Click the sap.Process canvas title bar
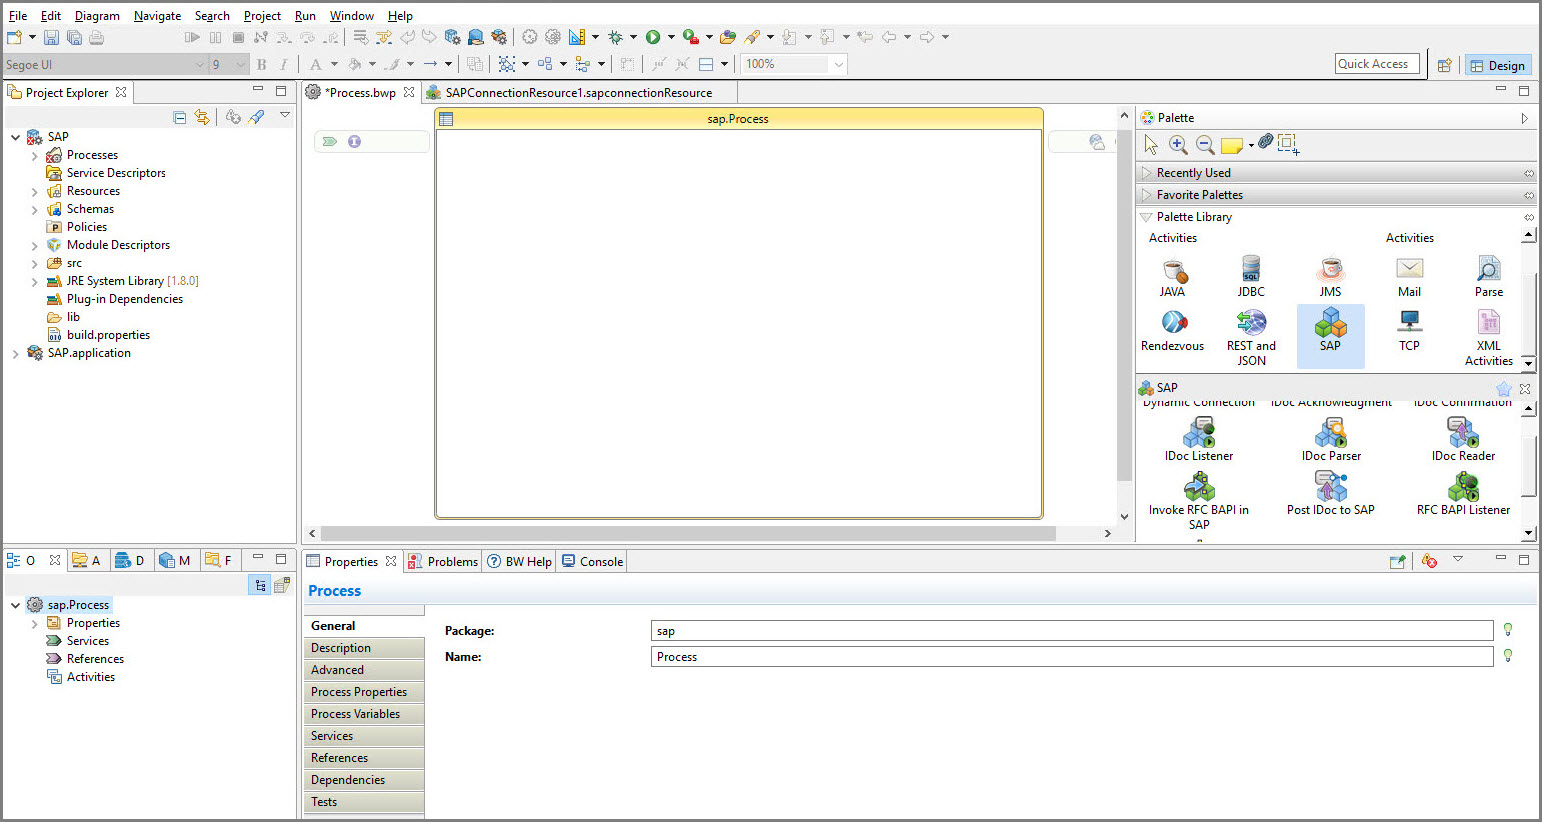1542x822 pixels. tap(738, 119)
